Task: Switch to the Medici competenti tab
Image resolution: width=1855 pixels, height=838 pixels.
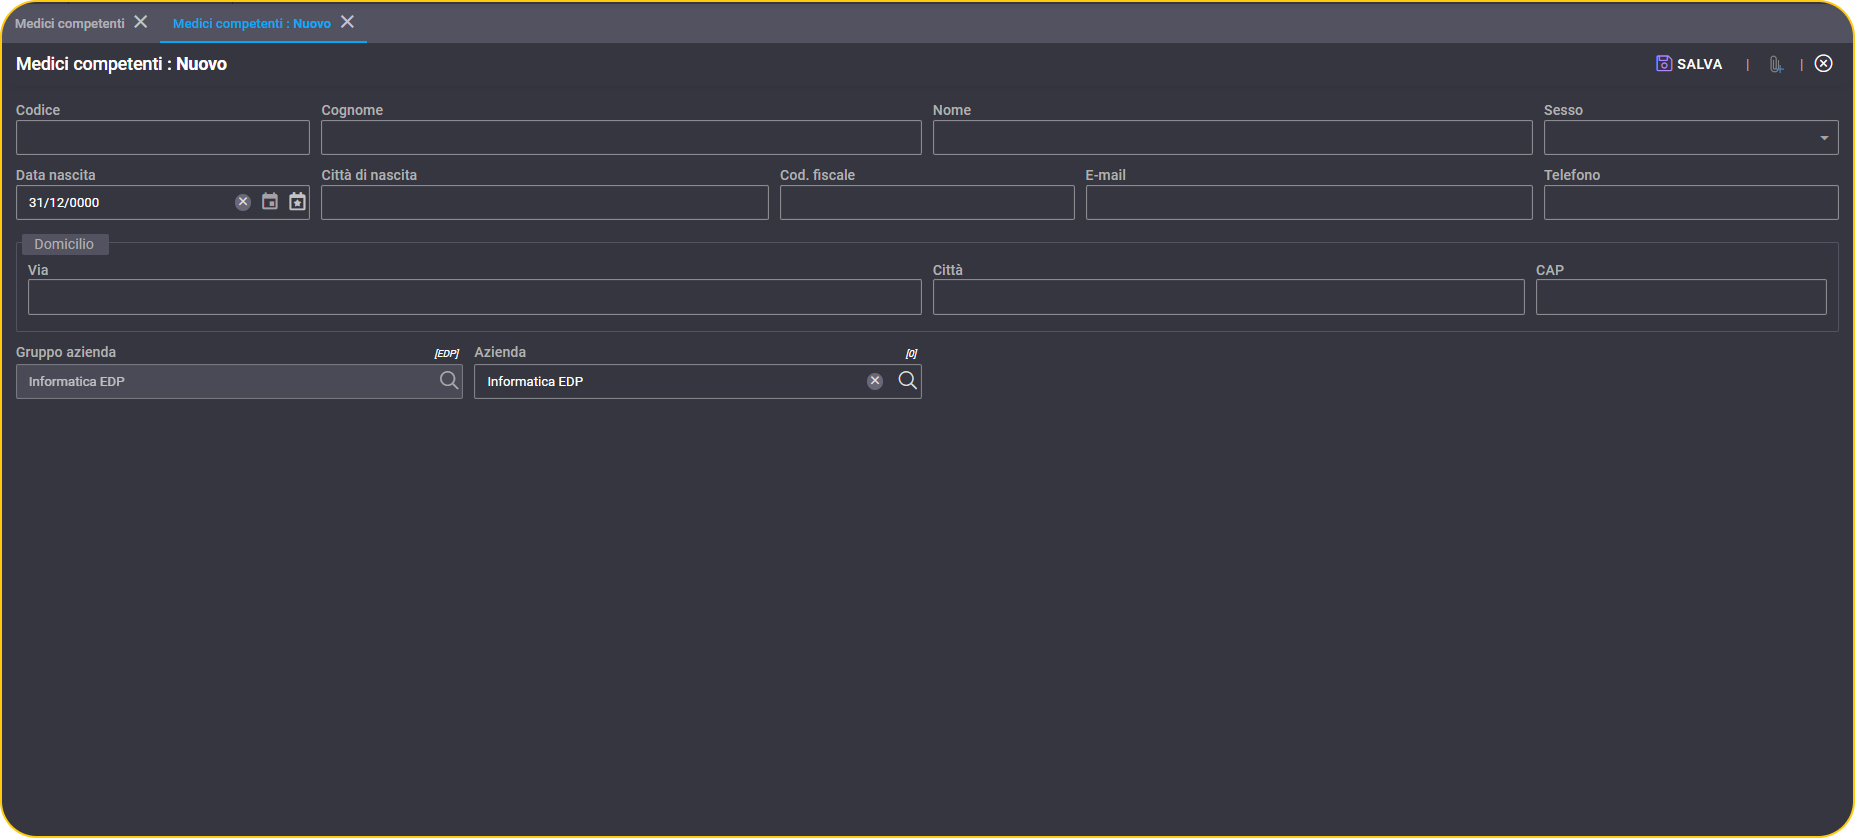Action: pos(70,23)
